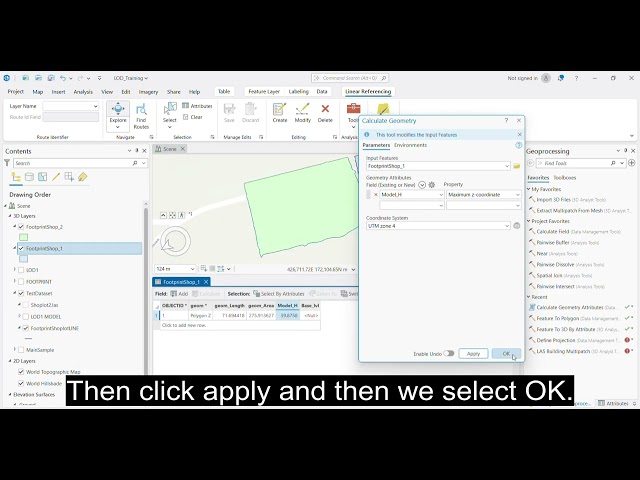640x480 pixels.
Task: Browse for Input Features folder icon
Action: click(x=517, y=166)
